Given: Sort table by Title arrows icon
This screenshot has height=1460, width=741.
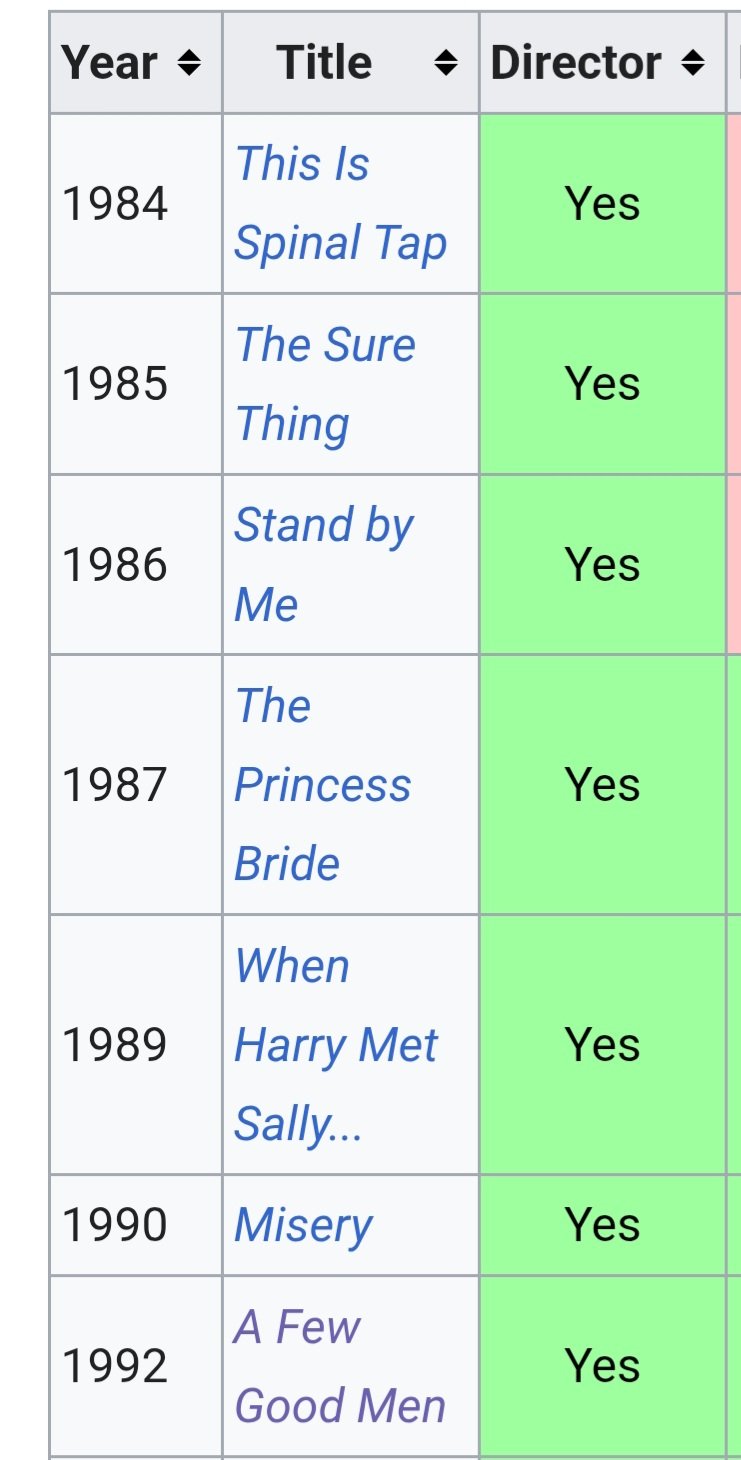Looking at the screenshot, I should (446, 64).
